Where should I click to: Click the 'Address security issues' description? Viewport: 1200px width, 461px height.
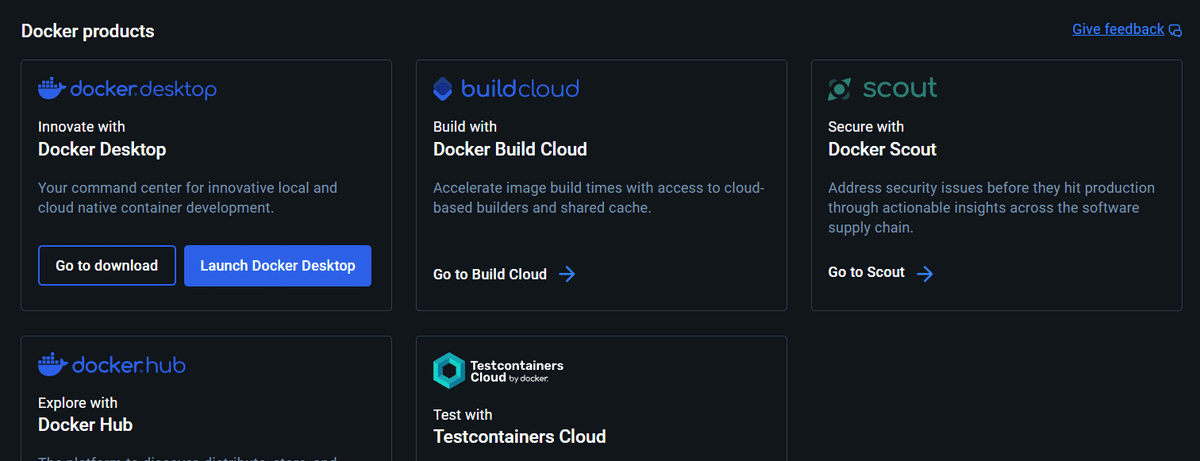click(x=991, y=208)
